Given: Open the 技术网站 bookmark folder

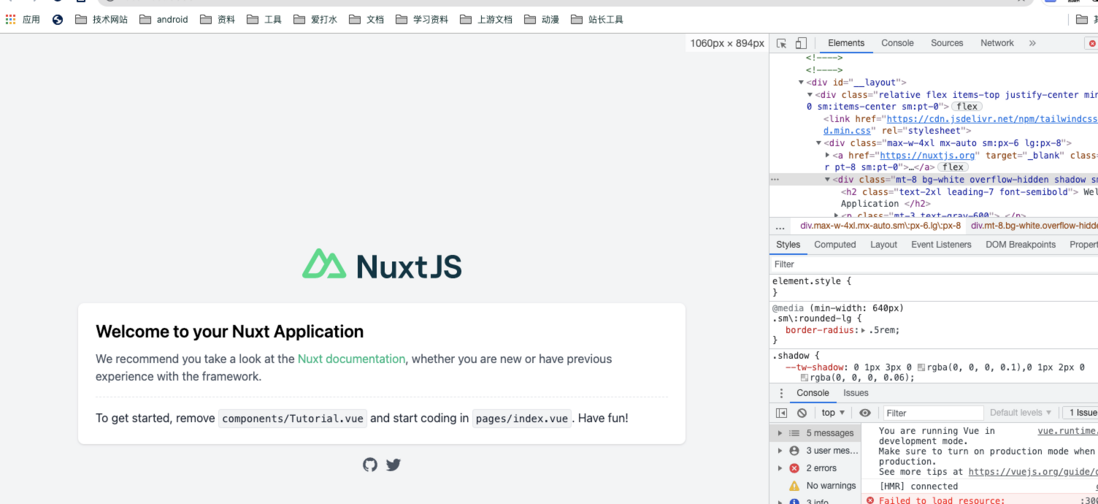Looking at the screenshot, I should 102,20.
